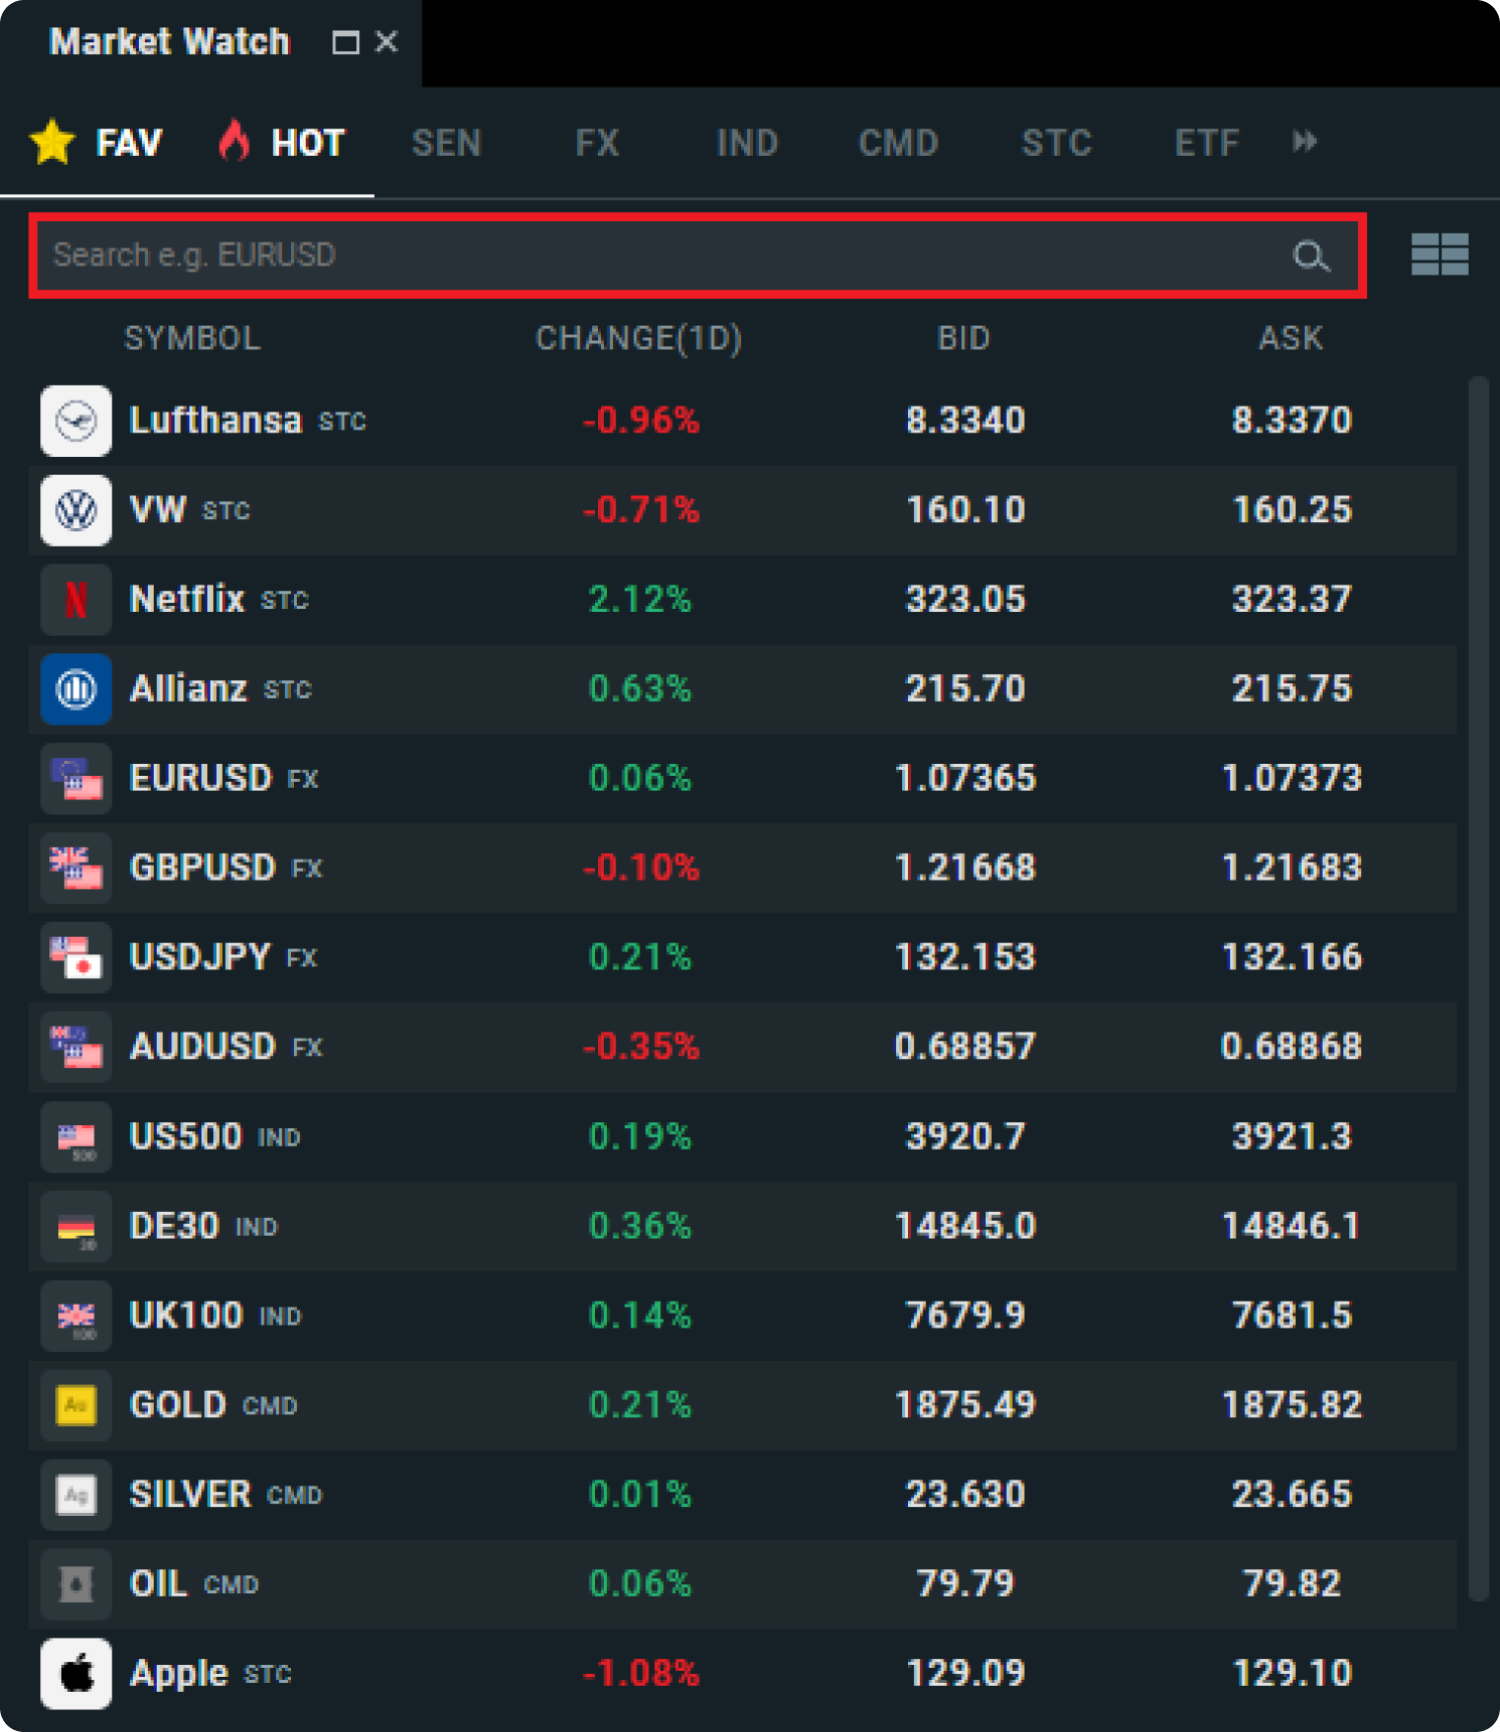Image resolution: width=1500 pixels, height=1732 pixels.
Task: Click the GOLD commodity icon
Action: [76, 1405]
